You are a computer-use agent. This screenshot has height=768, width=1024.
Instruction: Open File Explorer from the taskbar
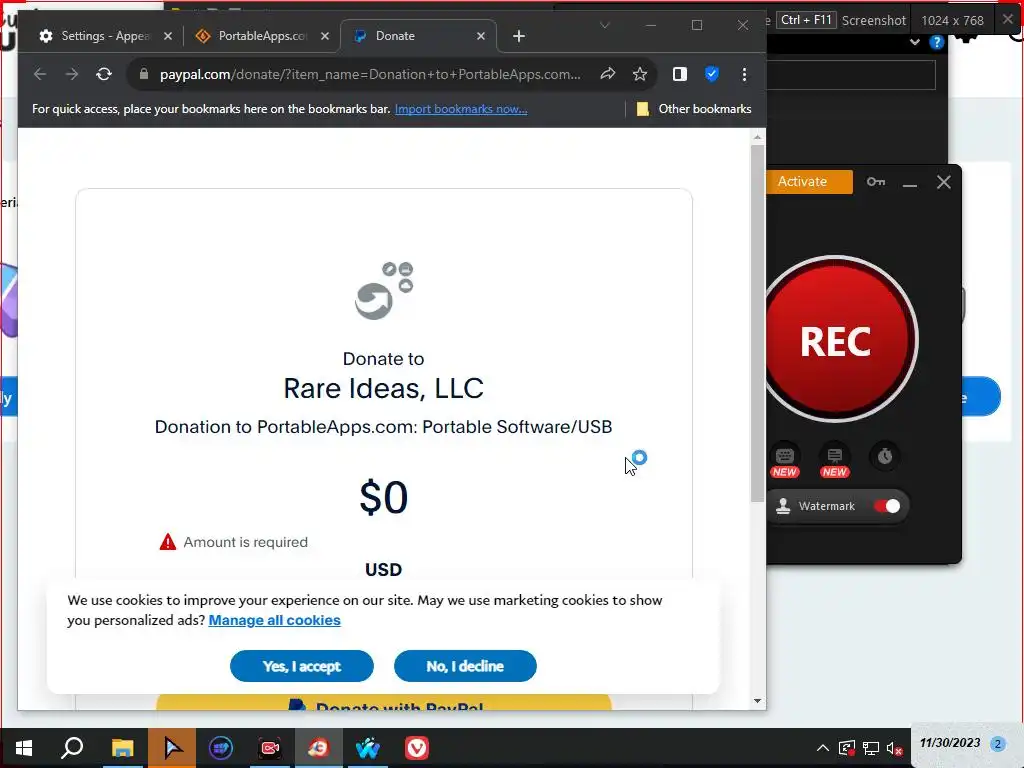(122, 748)
